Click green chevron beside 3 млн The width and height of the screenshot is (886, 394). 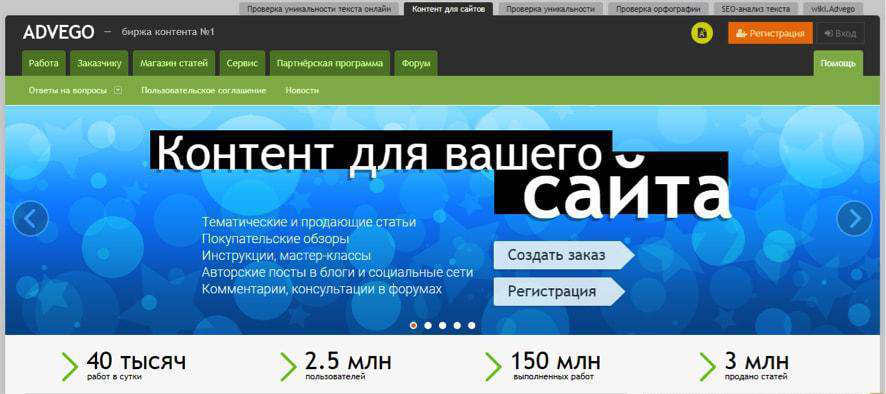point(707,366)
